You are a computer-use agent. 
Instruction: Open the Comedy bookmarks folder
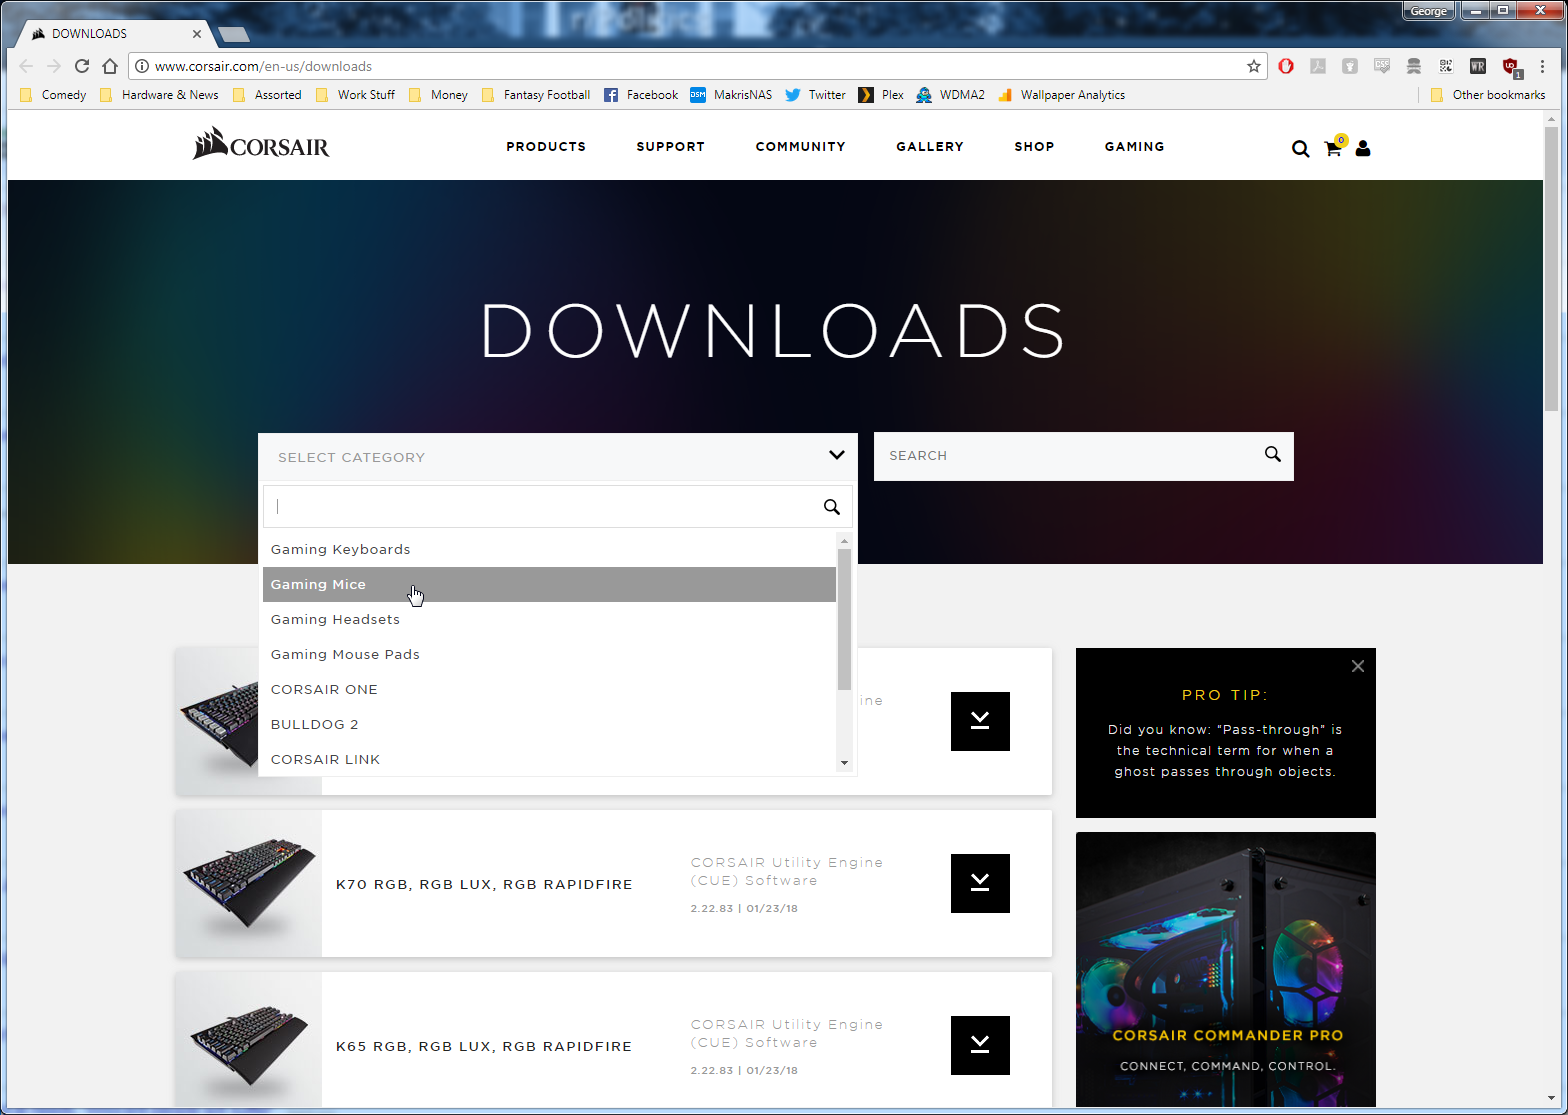[53, 95]
